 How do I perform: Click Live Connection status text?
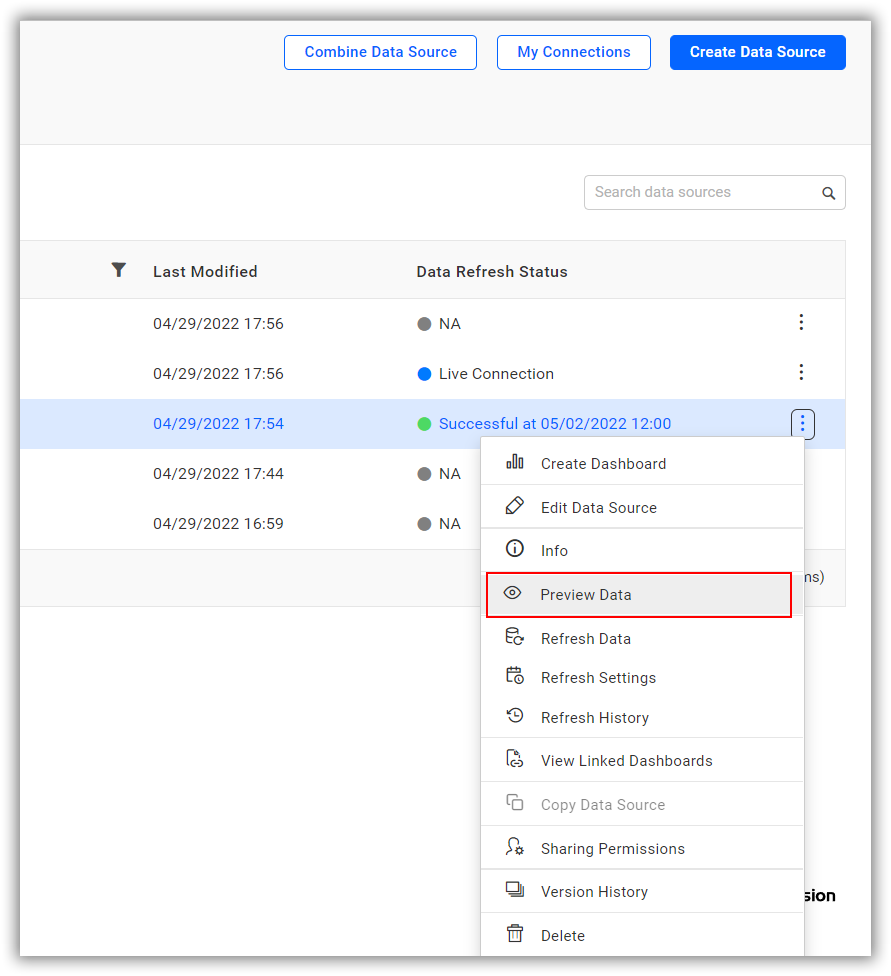coord(496,373)
